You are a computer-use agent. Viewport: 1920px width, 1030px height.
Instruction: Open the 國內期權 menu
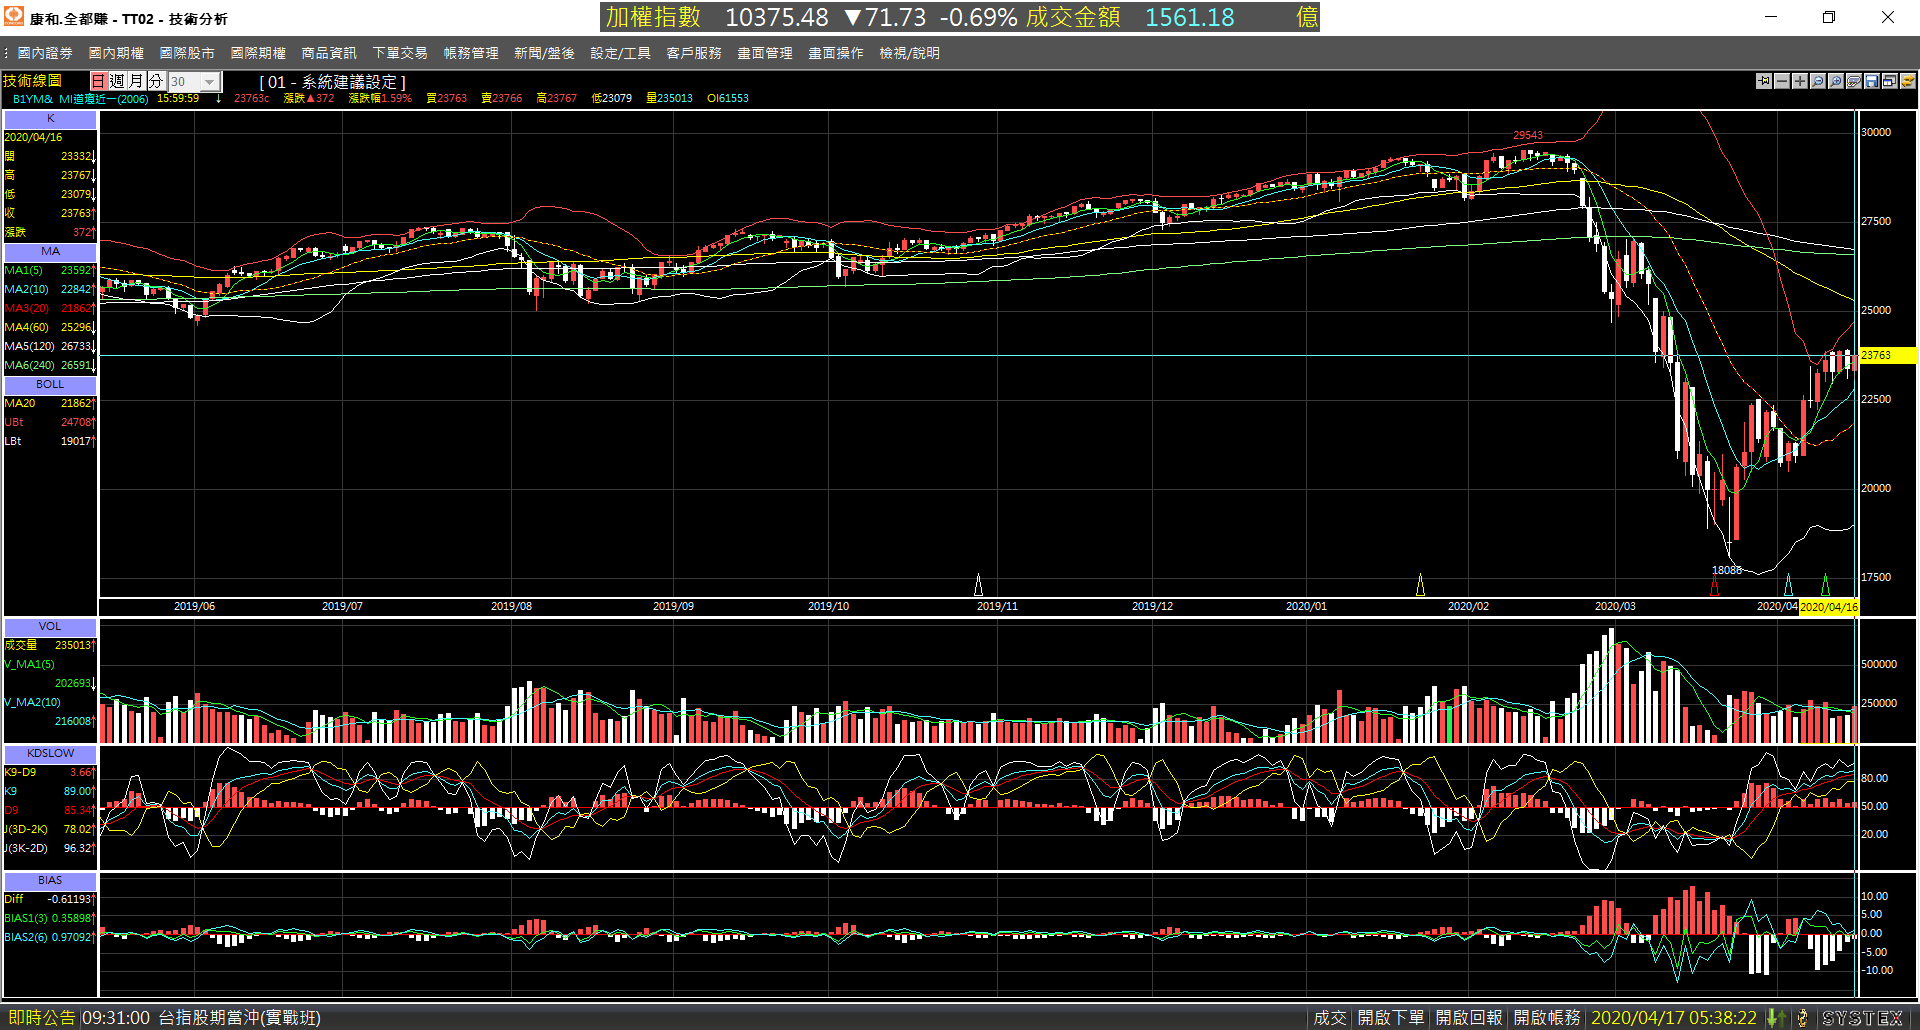[x=116, y=53]
